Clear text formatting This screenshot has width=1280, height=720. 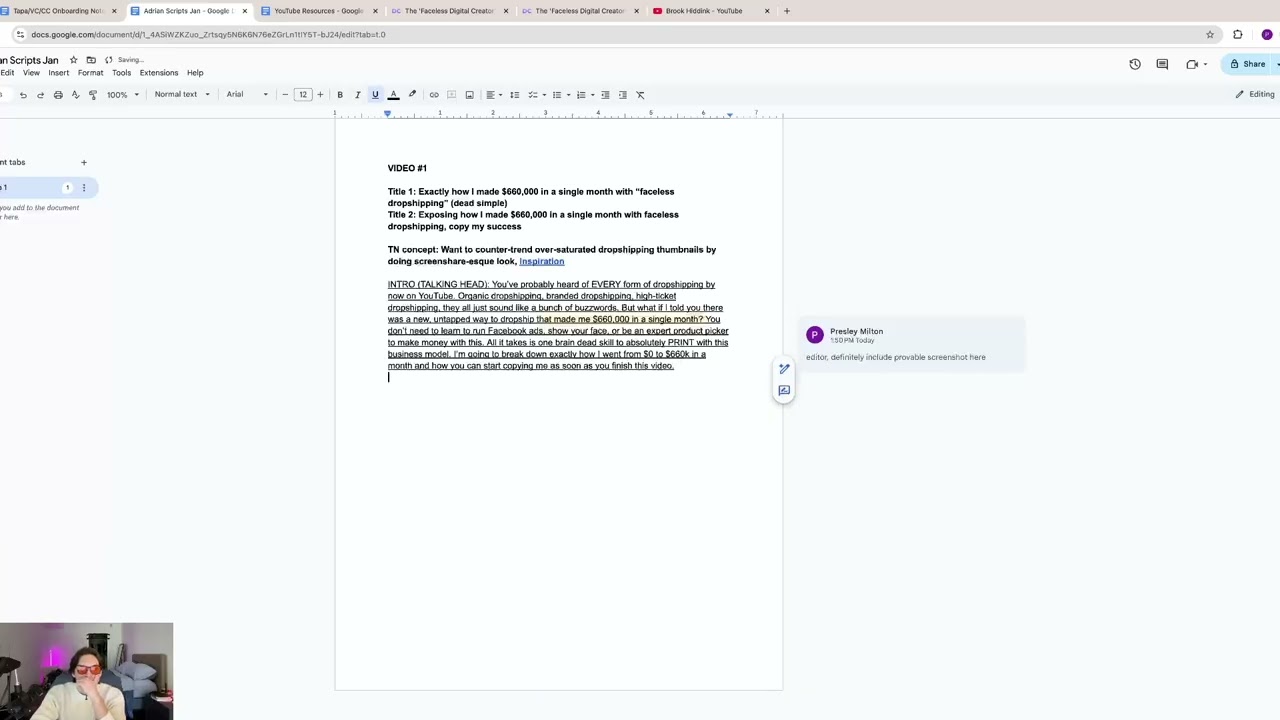pos(641,95)
